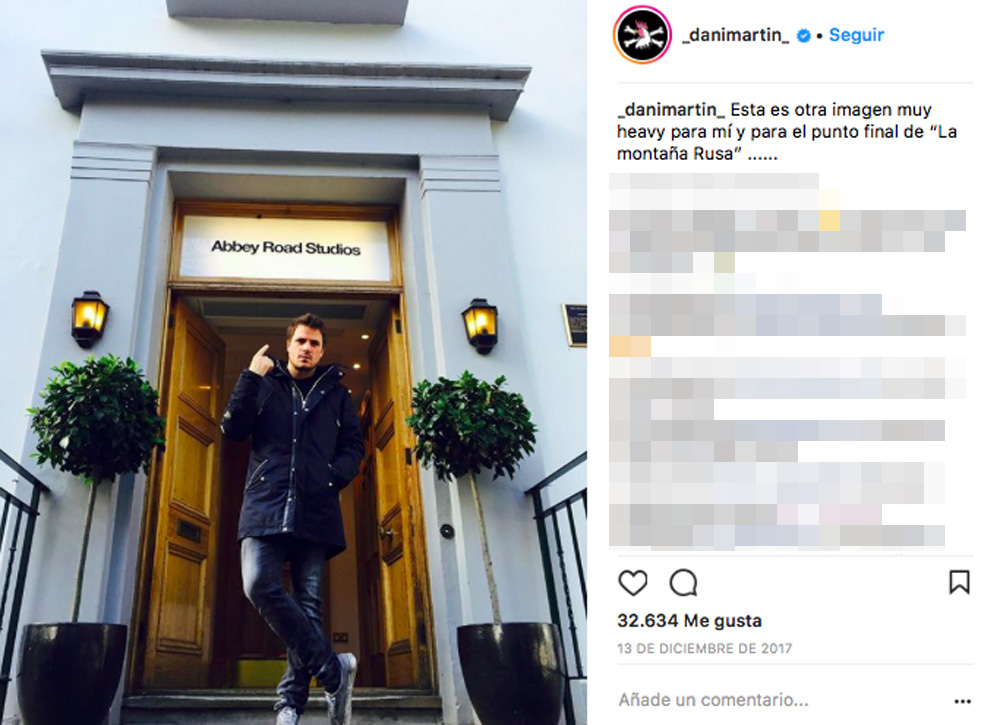
Task: Open the 13 DE DICIEMBRE DE 2017 date link
Action: tap(705, 648)
